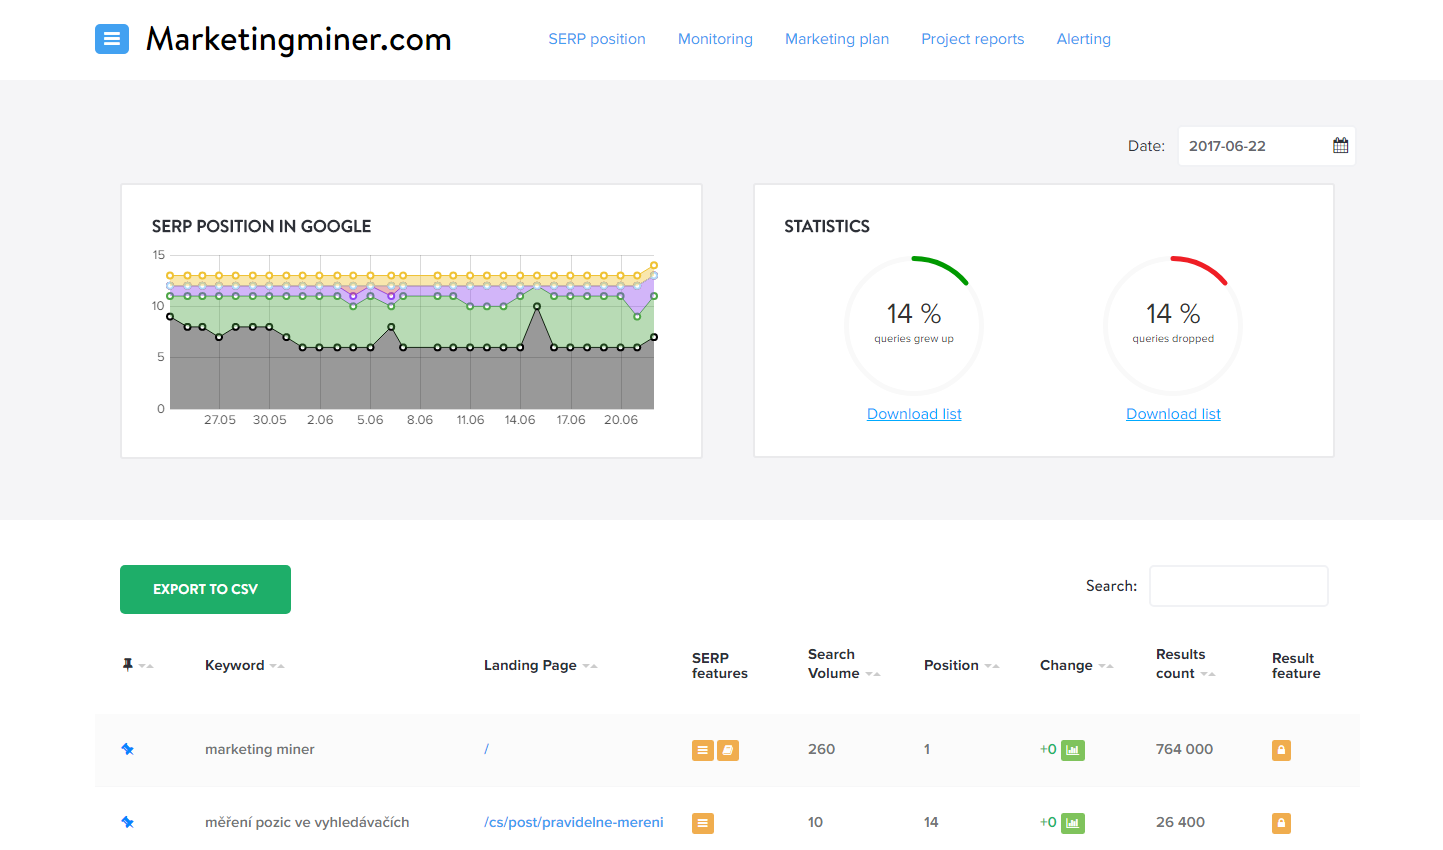Click lock icon in měření pozic row

pos(1281,823)
